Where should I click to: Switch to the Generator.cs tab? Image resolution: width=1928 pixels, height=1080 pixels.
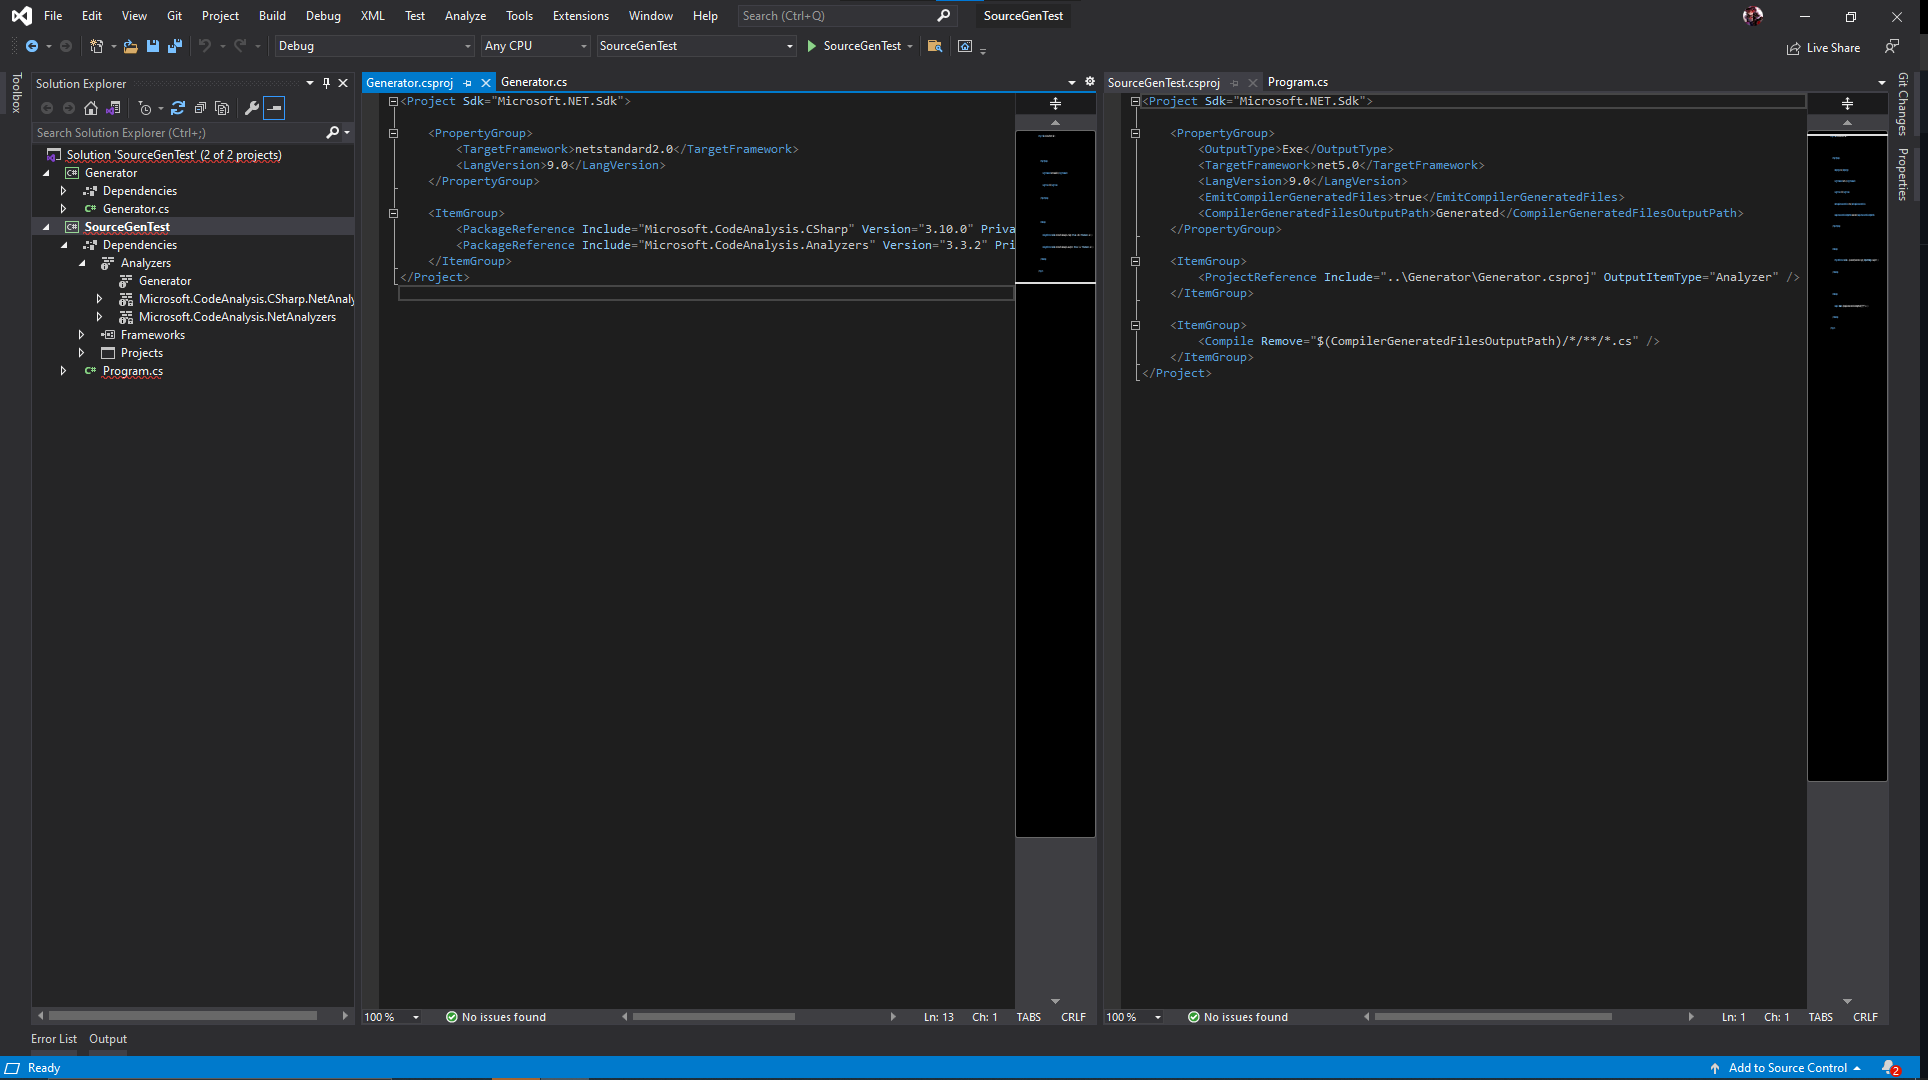tap(534, 82)
